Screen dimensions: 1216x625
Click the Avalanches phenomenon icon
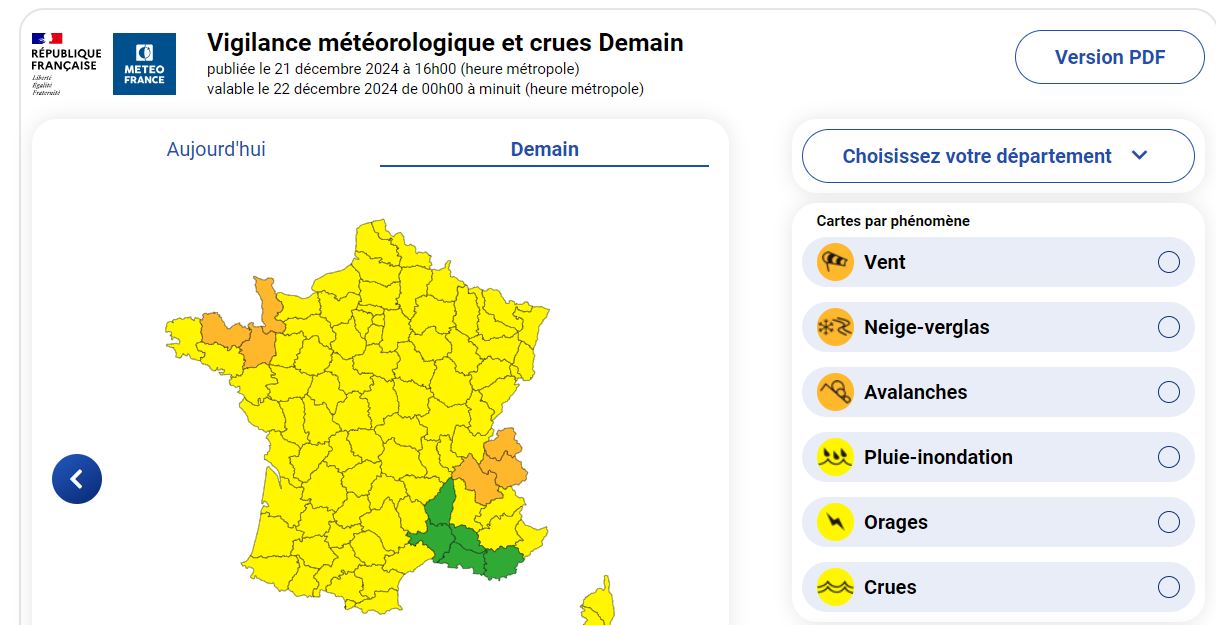pos(835,392)
